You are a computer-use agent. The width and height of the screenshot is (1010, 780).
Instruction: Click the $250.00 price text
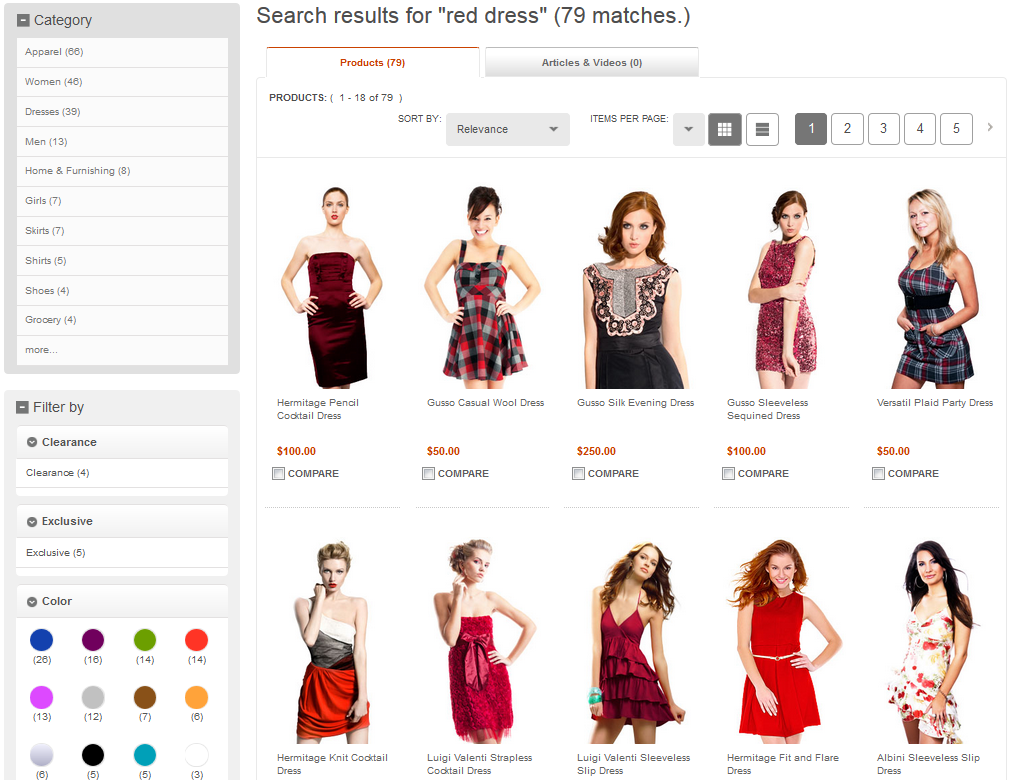tap(596, 452)
